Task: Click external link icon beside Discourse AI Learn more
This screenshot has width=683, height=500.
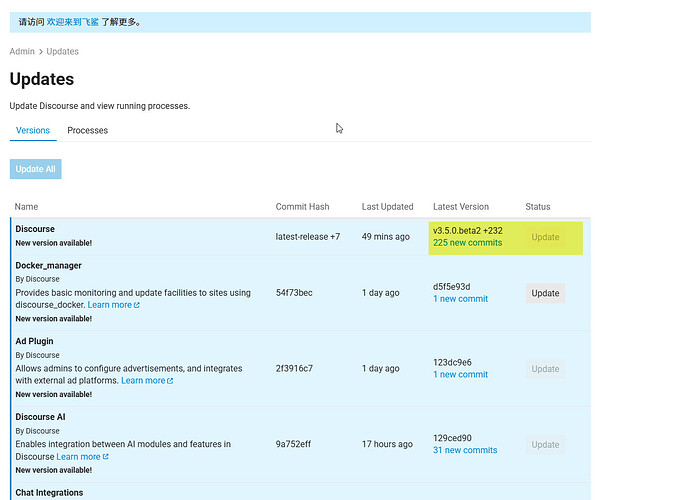Action: coord(105,456)
